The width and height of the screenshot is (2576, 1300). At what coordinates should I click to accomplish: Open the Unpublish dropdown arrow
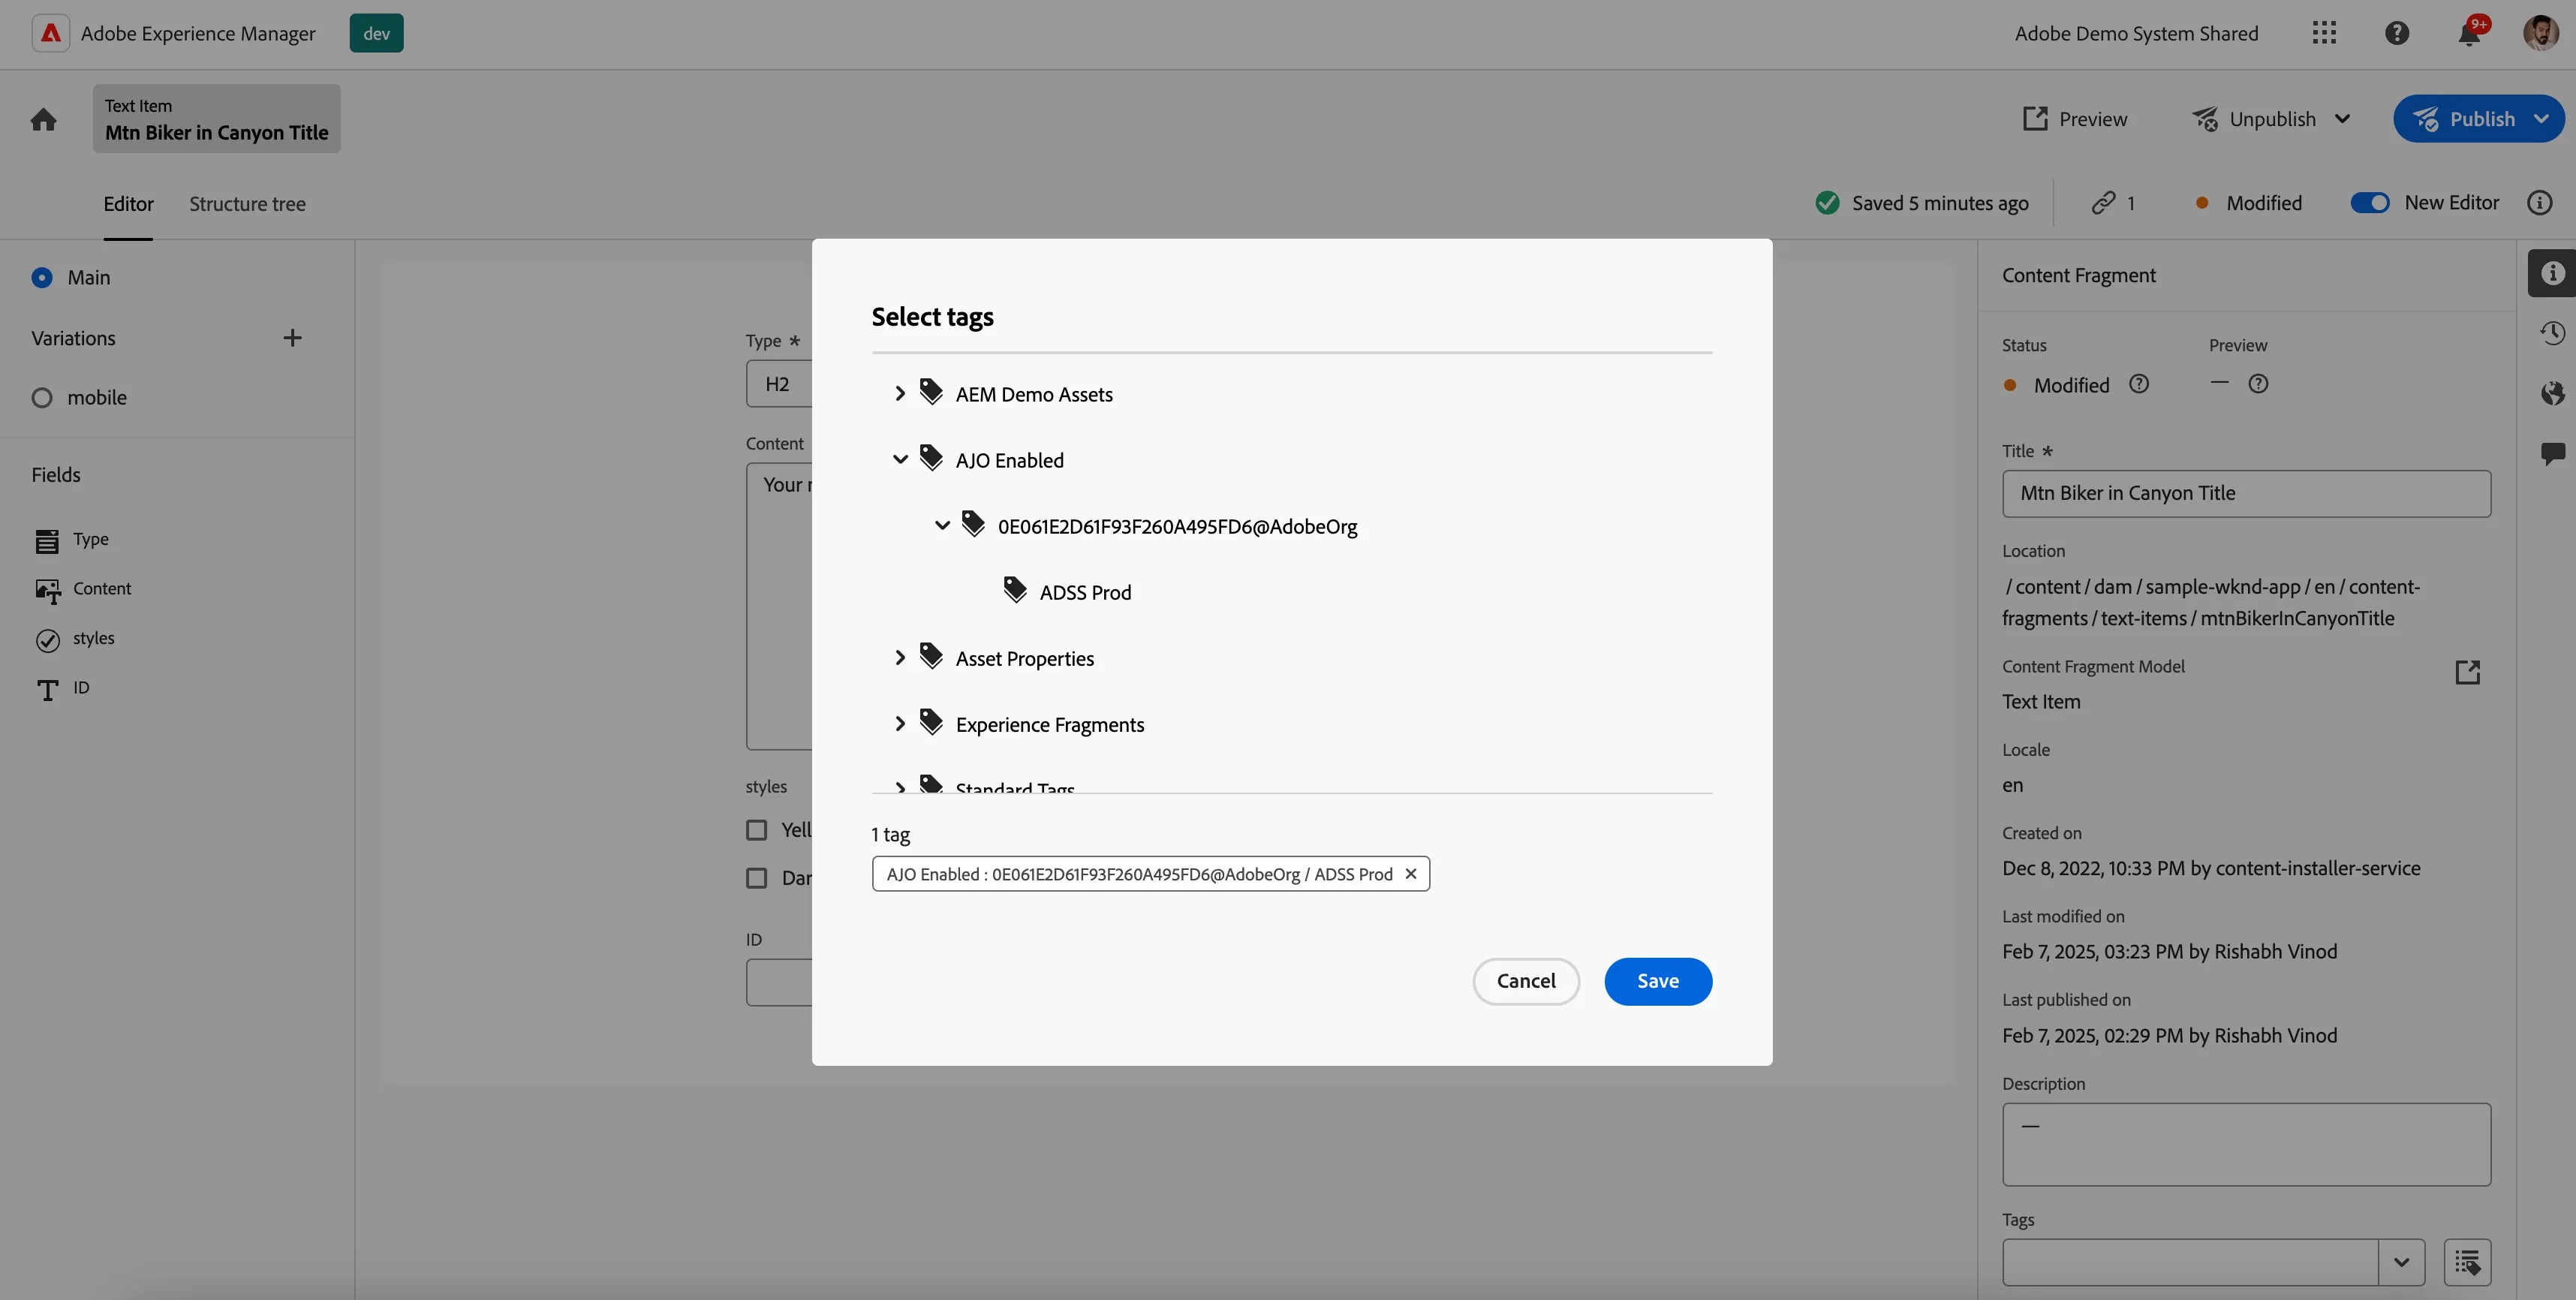coord(2342,119)
